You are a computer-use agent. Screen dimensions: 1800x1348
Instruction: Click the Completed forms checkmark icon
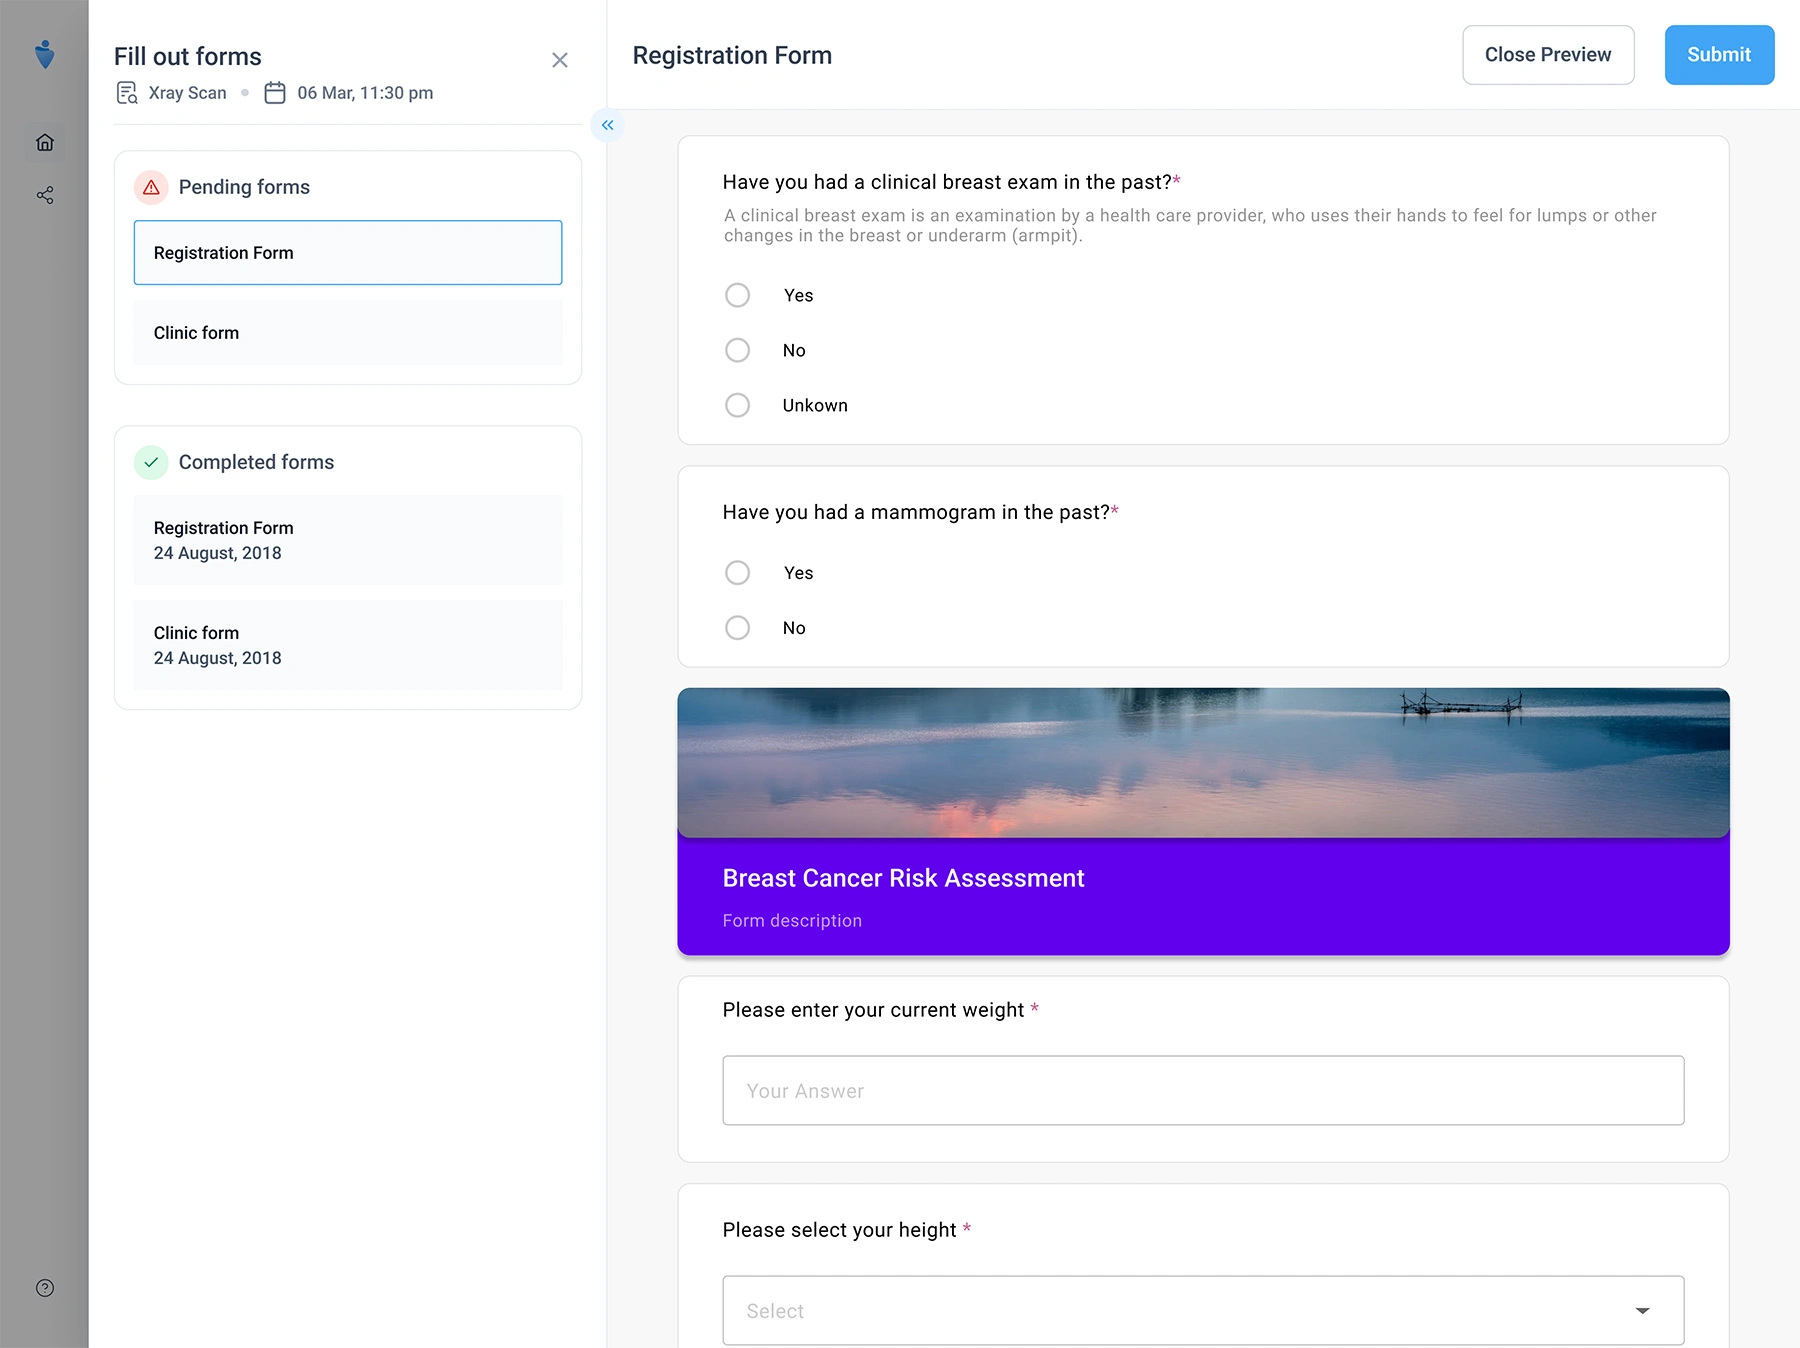[151, 462]
